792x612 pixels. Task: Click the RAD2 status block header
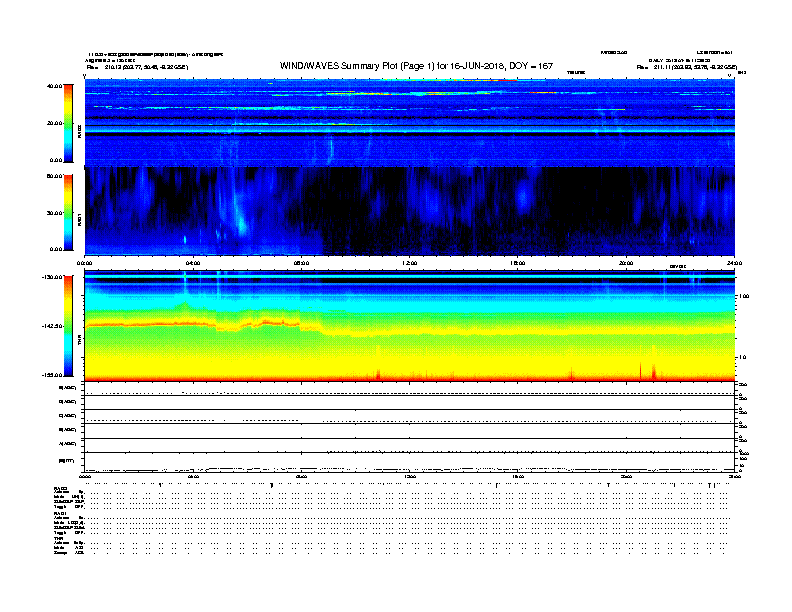pyautogui.click(x=61, y=488)
